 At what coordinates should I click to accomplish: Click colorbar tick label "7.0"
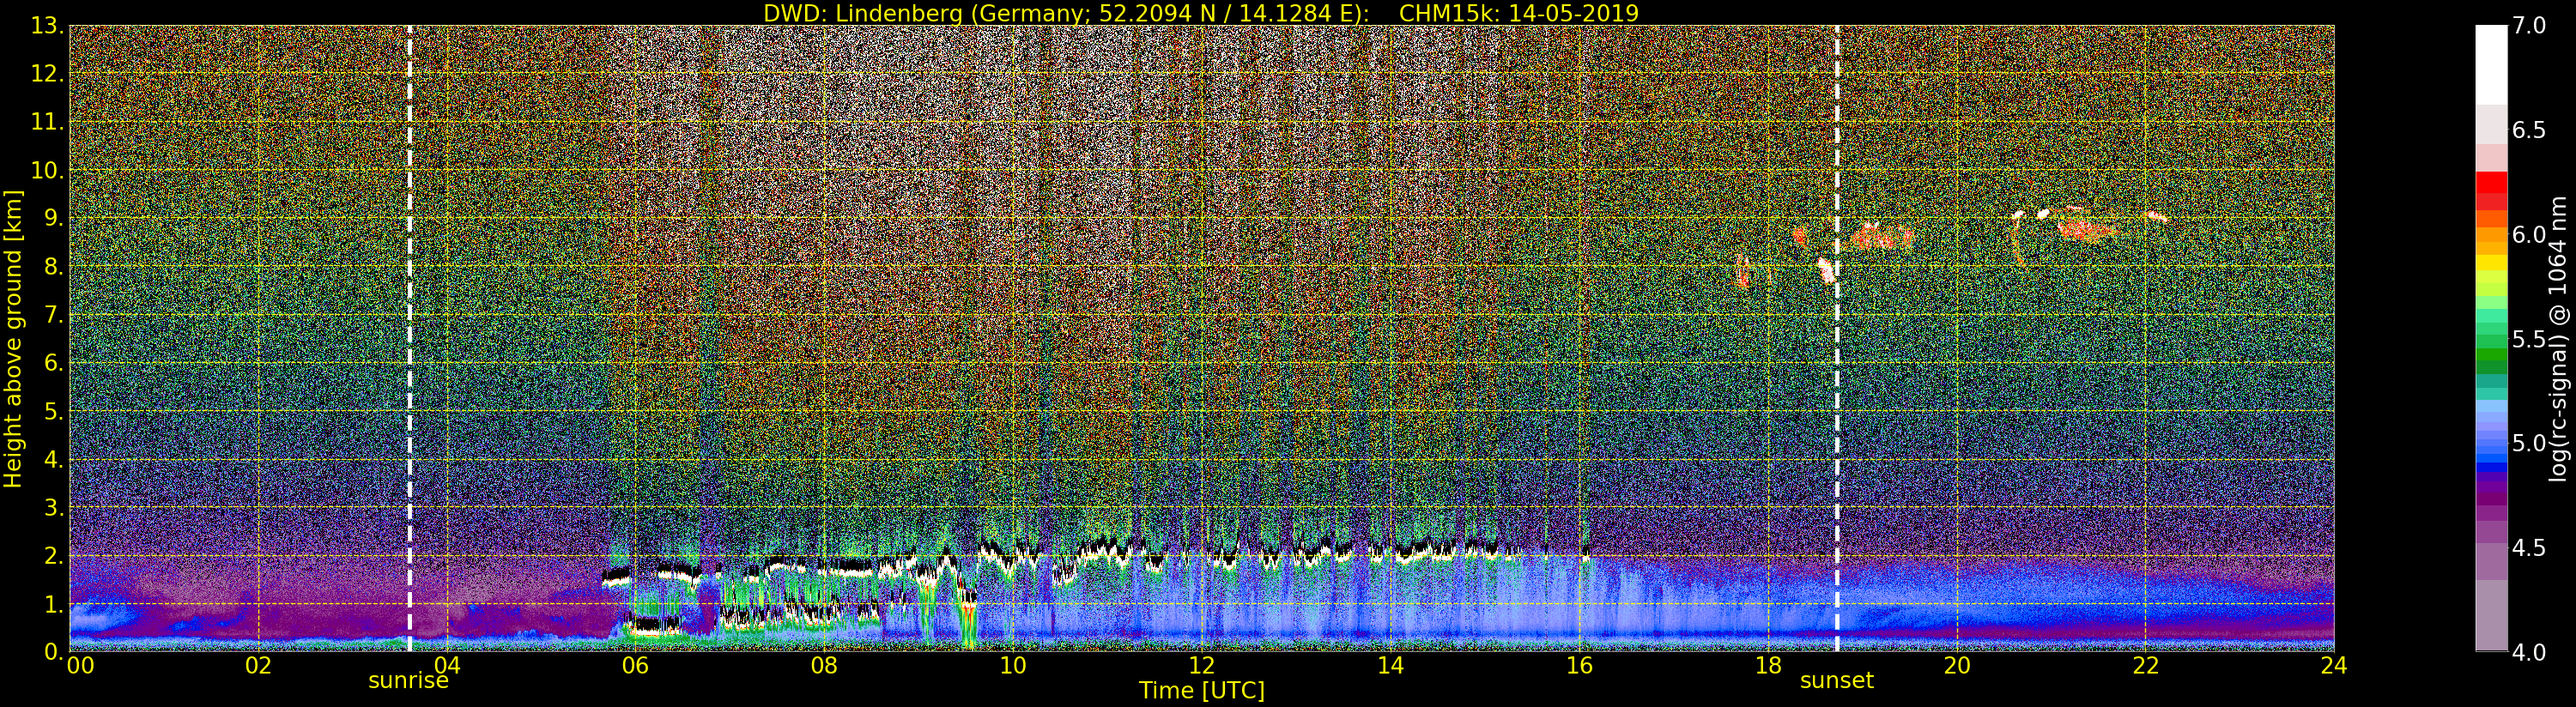pyautogui.click(x=2529, y=26)
